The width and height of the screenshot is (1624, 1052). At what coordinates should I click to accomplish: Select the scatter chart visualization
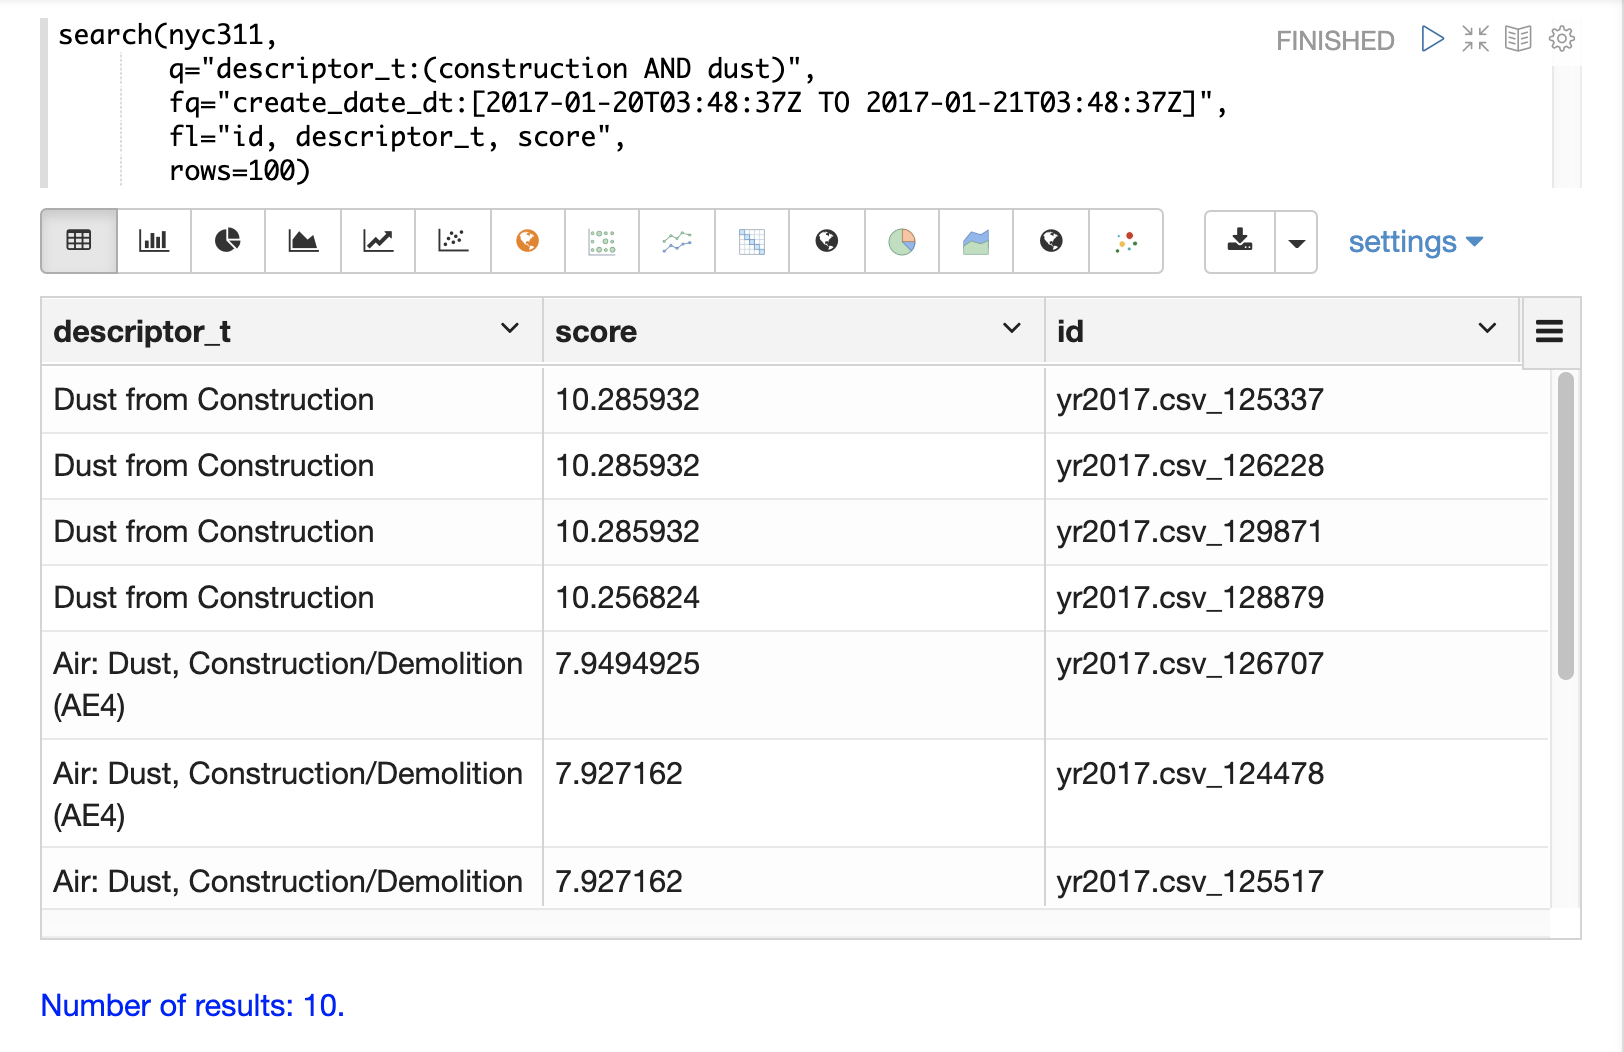pos(453,241)
